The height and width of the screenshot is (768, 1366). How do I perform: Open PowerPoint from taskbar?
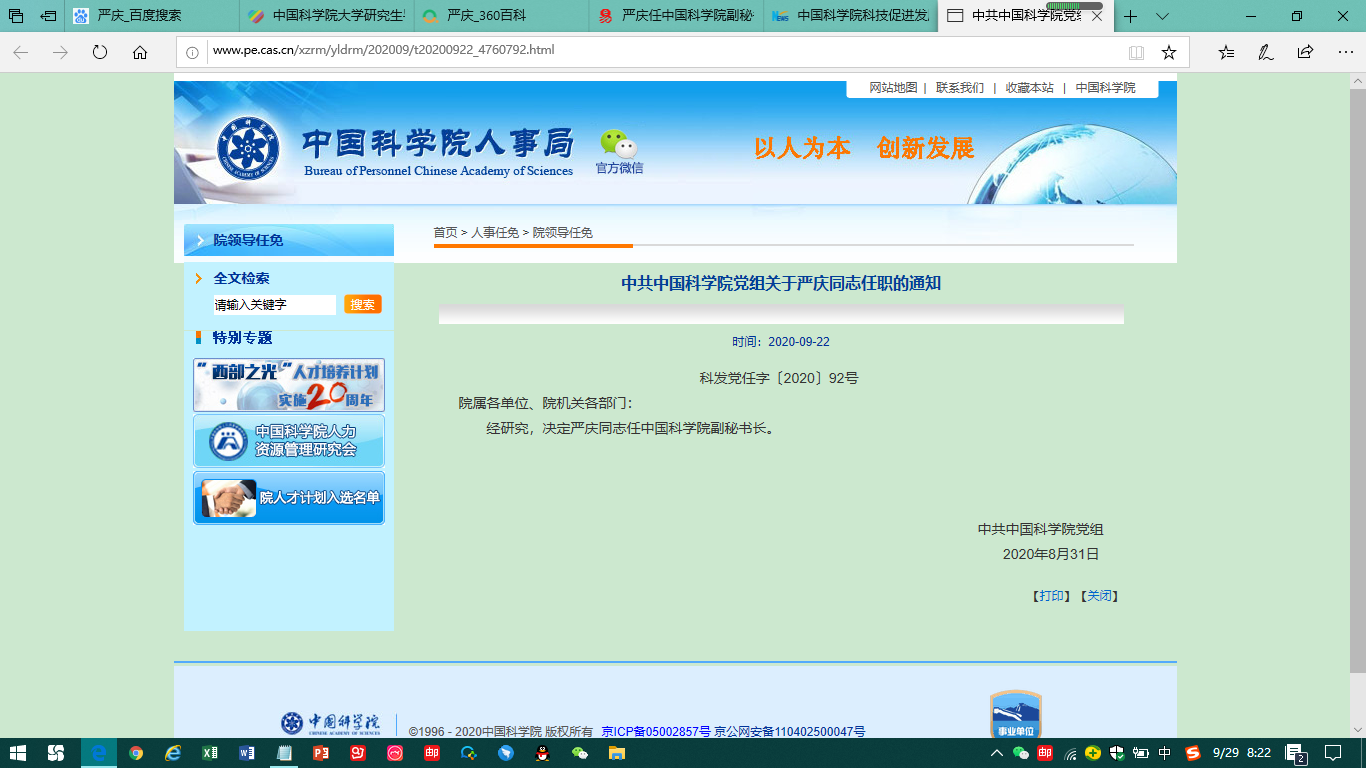click(321, 753)
